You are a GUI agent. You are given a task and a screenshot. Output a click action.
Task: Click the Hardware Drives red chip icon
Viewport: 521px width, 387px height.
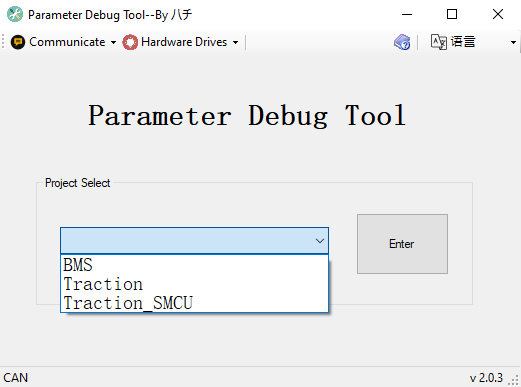pos(130,42)
